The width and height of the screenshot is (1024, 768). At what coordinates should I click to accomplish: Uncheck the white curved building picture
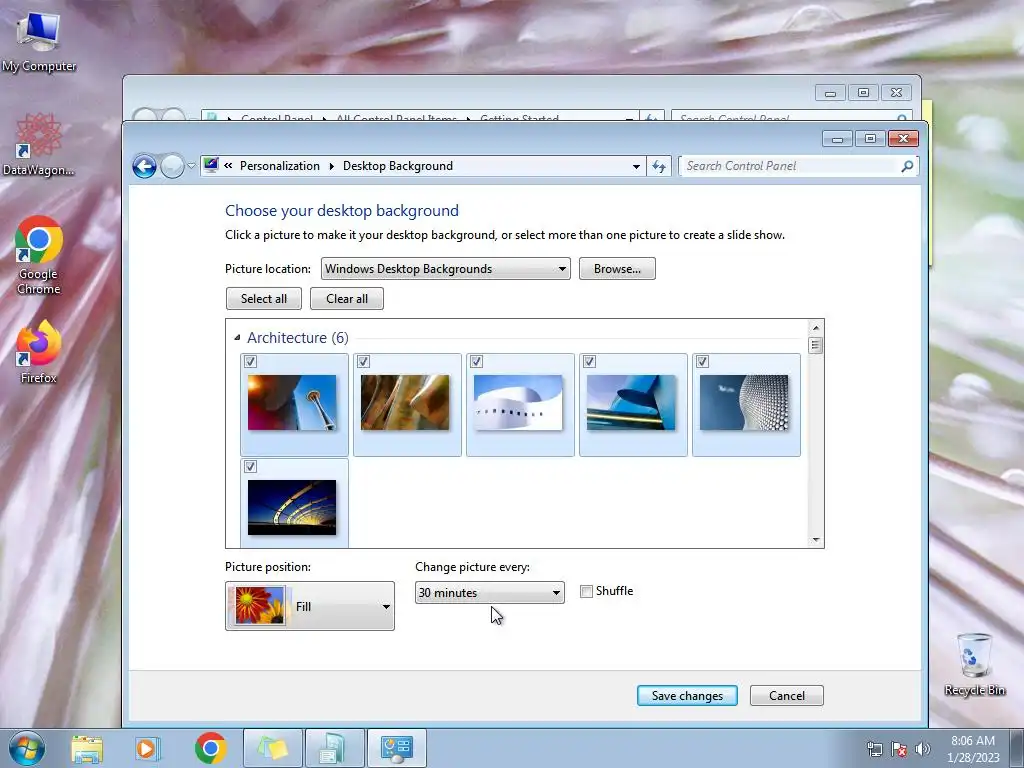477,362
